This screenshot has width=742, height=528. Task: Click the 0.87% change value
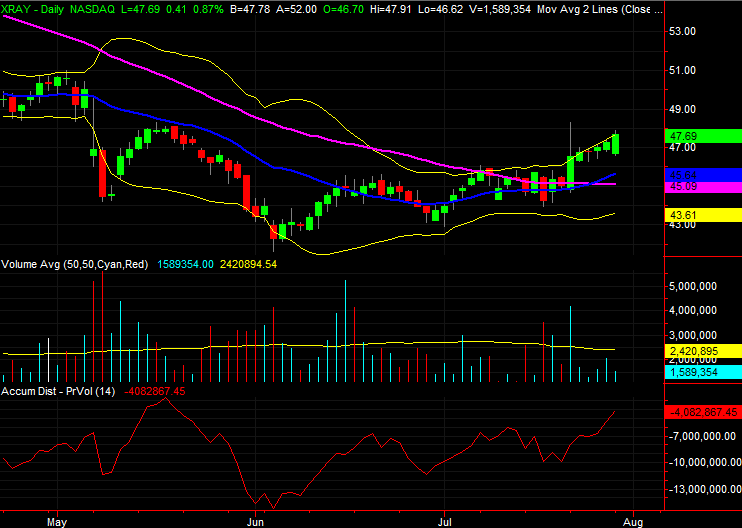(x=208, y=9)
